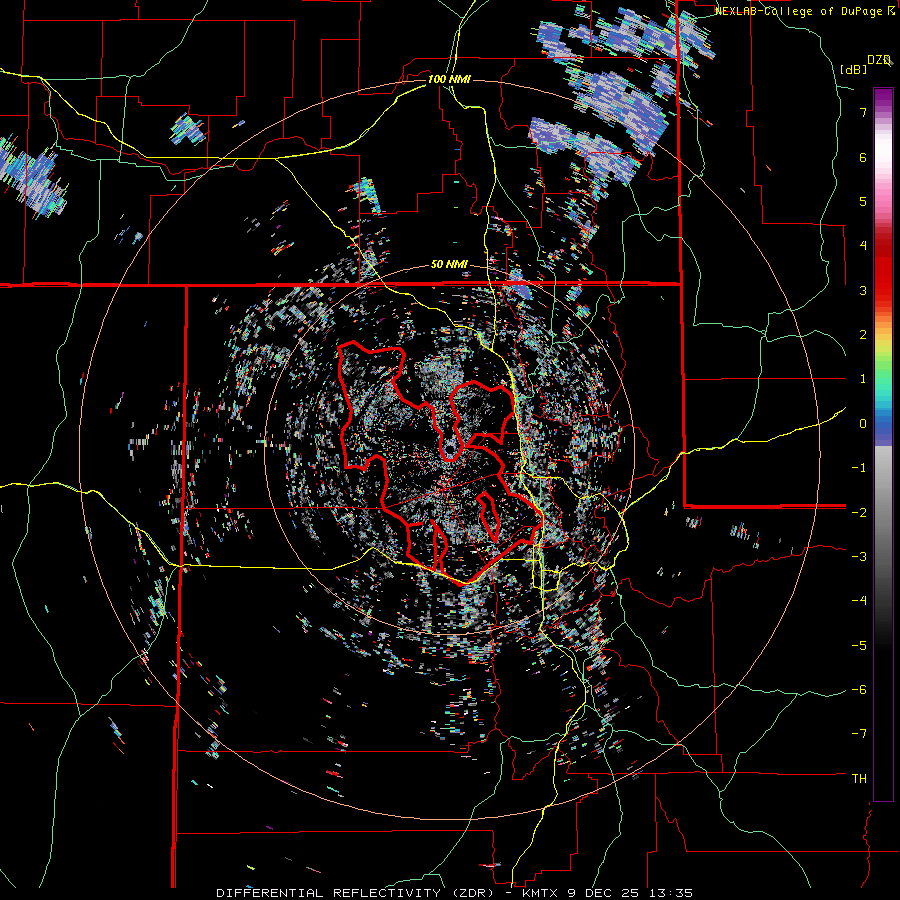Click the "9 DEC 25" date in the caption
Image resolution: width=900 pixels, height=900 pixels.
[602, 893]
